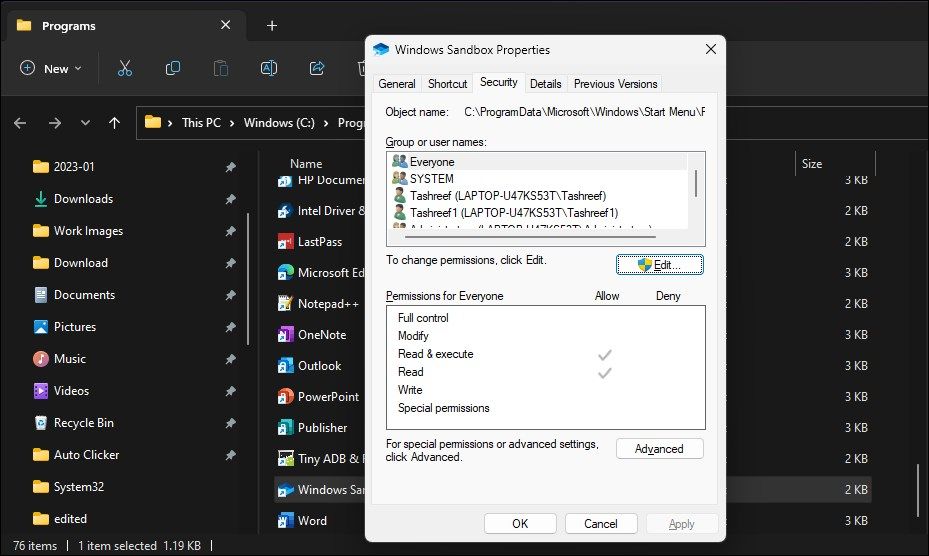Go back with the left arrow in Explorer
The width and height of the screenshot is (929, 556).
(20, 123)
